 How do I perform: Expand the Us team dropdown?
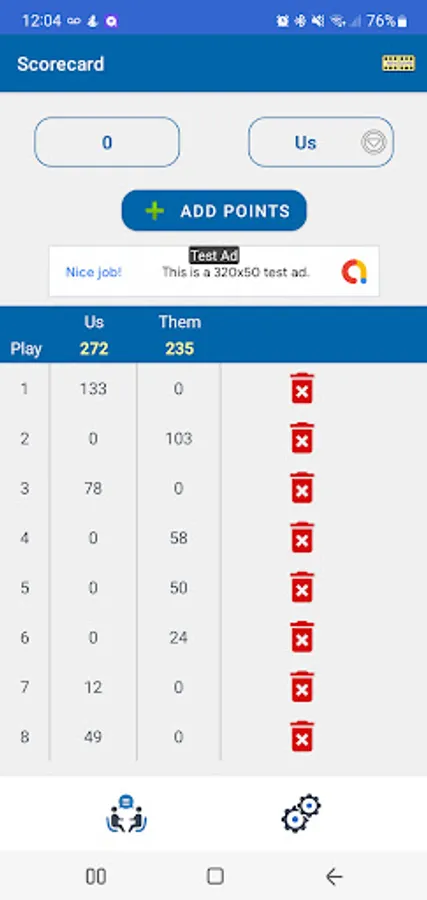click(x=321, y=142)
